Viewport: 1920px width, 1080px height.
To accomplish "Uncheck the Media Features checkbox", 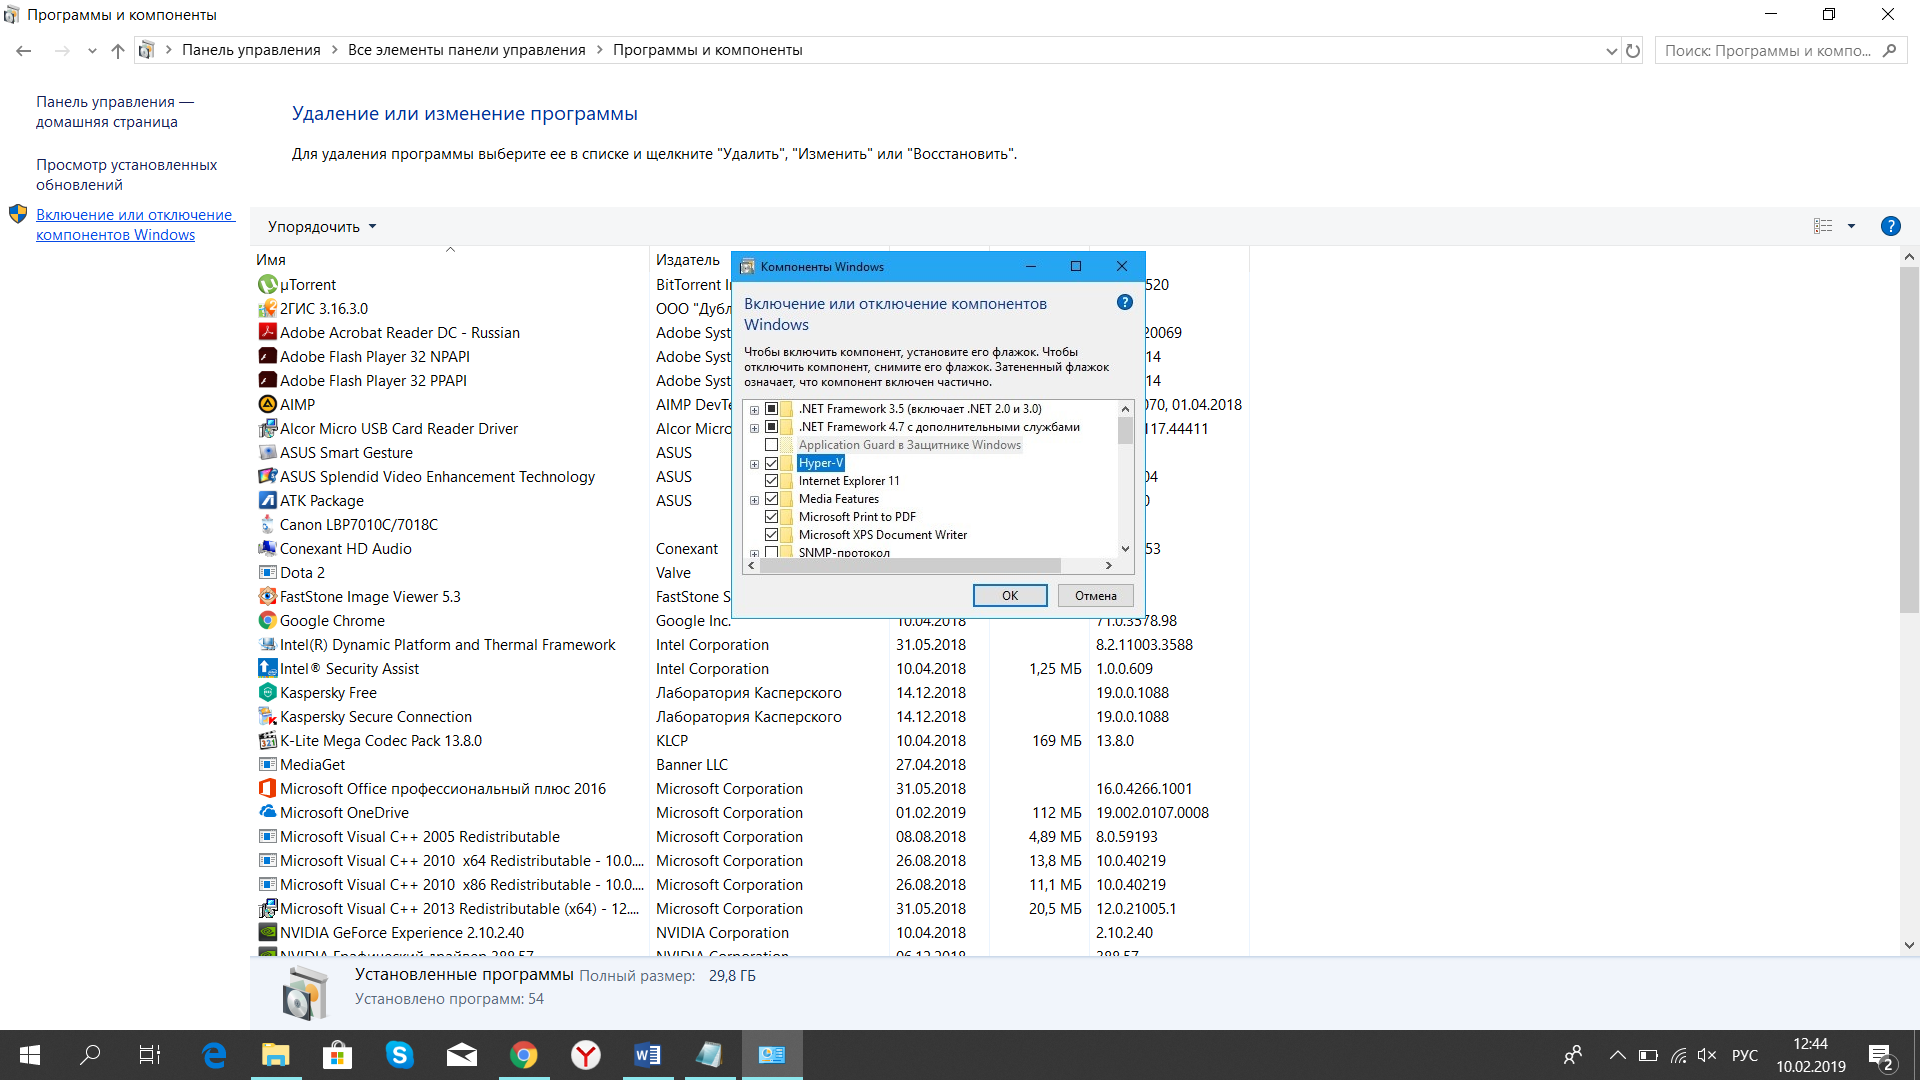I will (x=771, y=499).
